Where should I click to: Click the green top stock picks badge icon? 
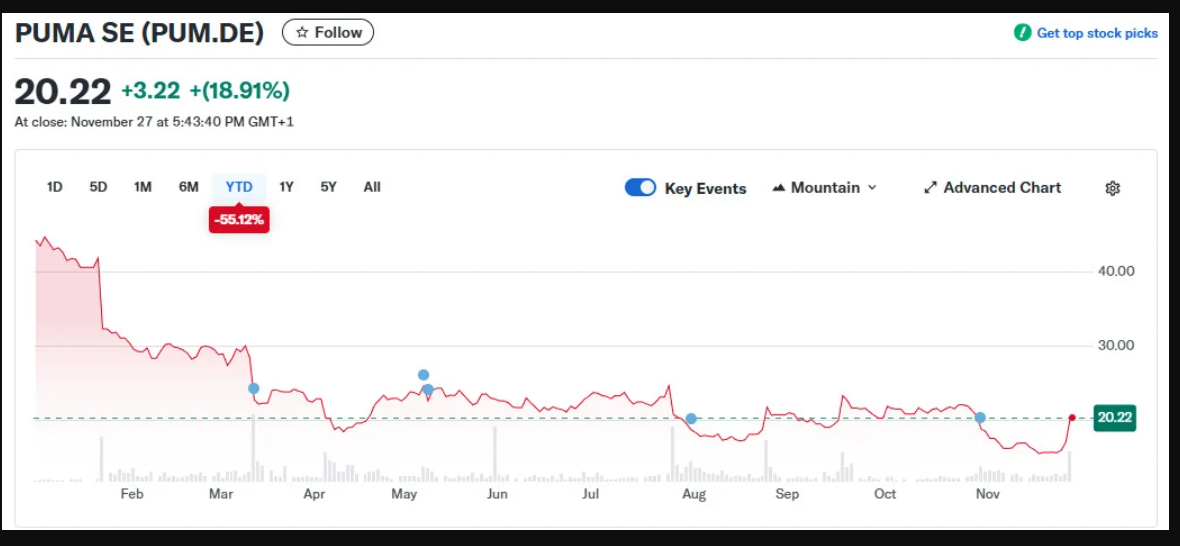[1022, 32]
